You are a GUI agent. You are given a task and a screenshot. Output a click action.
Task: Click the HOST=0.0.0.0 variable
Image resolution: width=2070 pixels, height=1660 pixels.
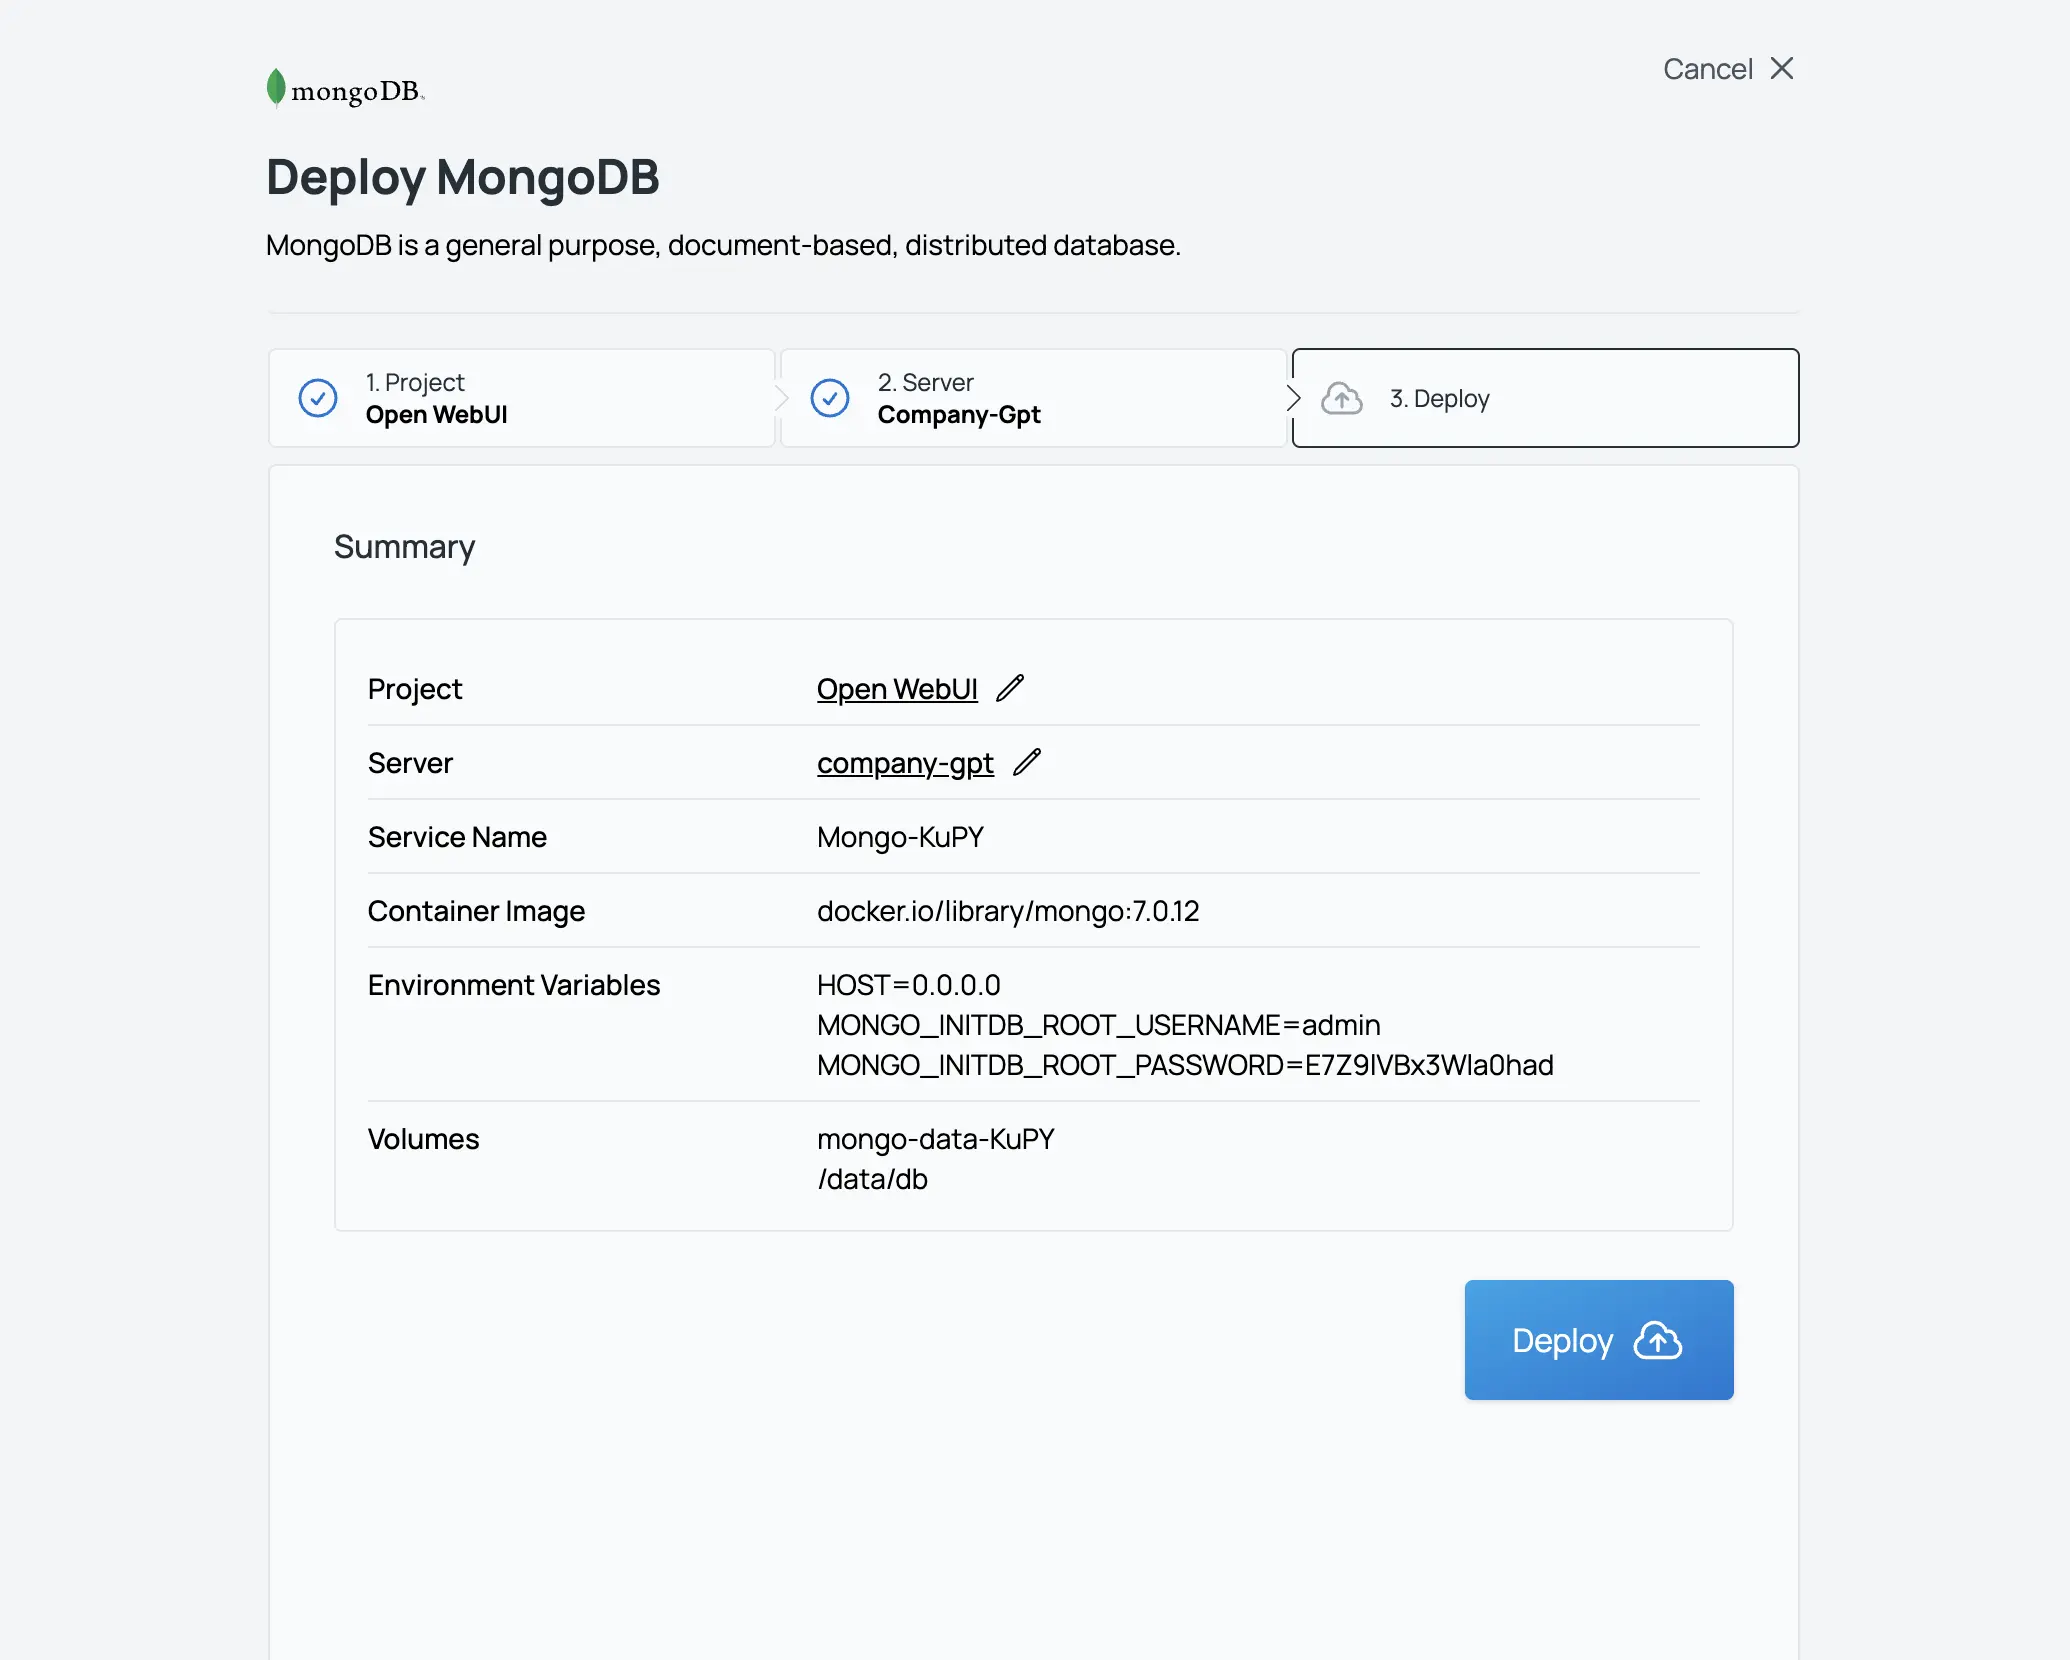pyautogui.click(x=909, y=985)
